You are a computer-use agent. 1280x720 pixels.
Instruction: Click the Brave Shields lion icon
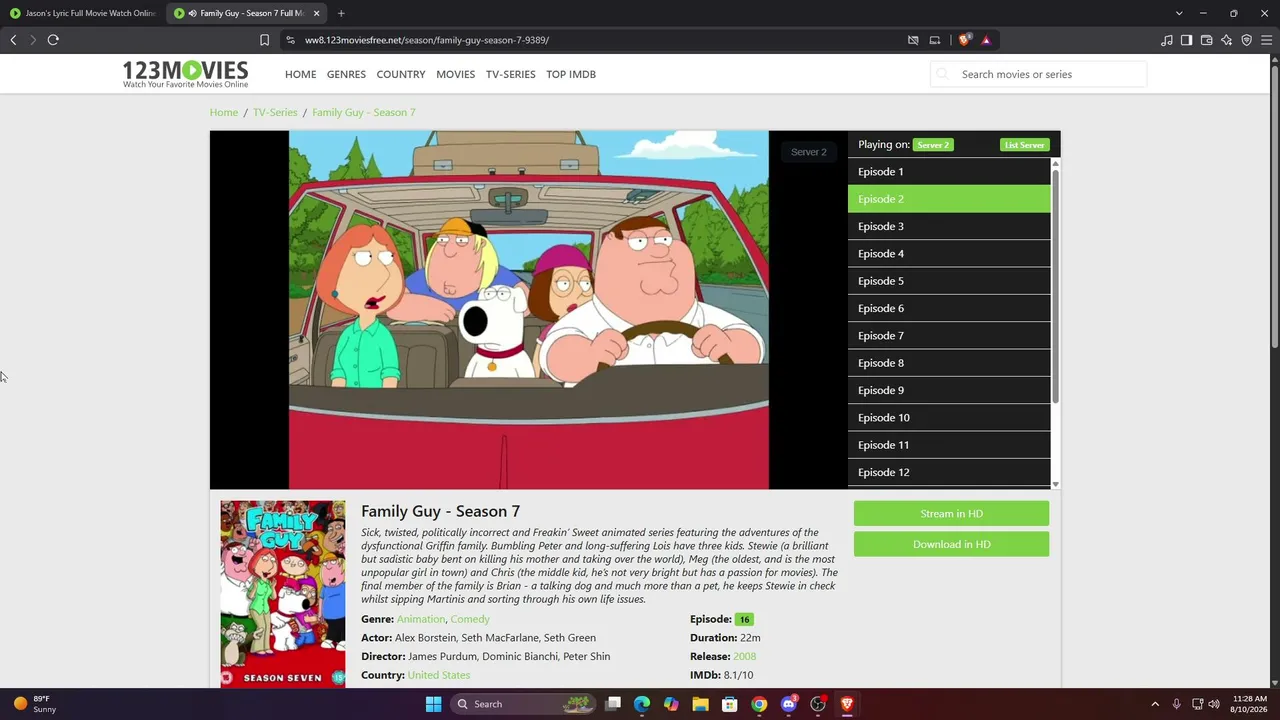tap(964, 40)
